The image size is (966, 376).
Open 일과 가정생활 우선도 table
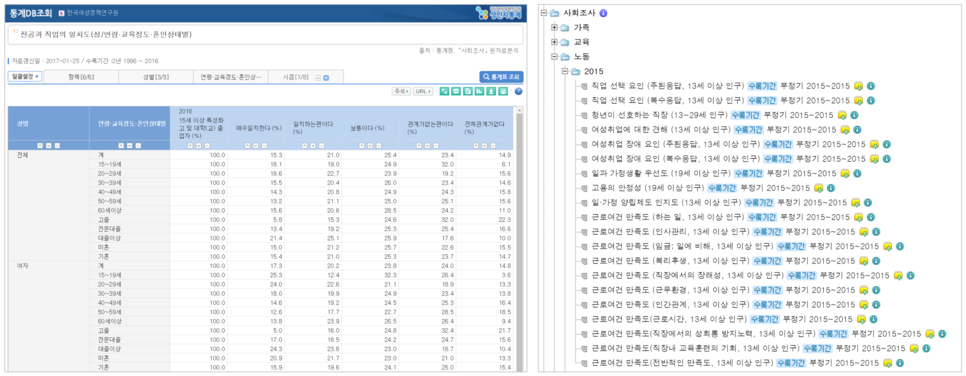661,173
